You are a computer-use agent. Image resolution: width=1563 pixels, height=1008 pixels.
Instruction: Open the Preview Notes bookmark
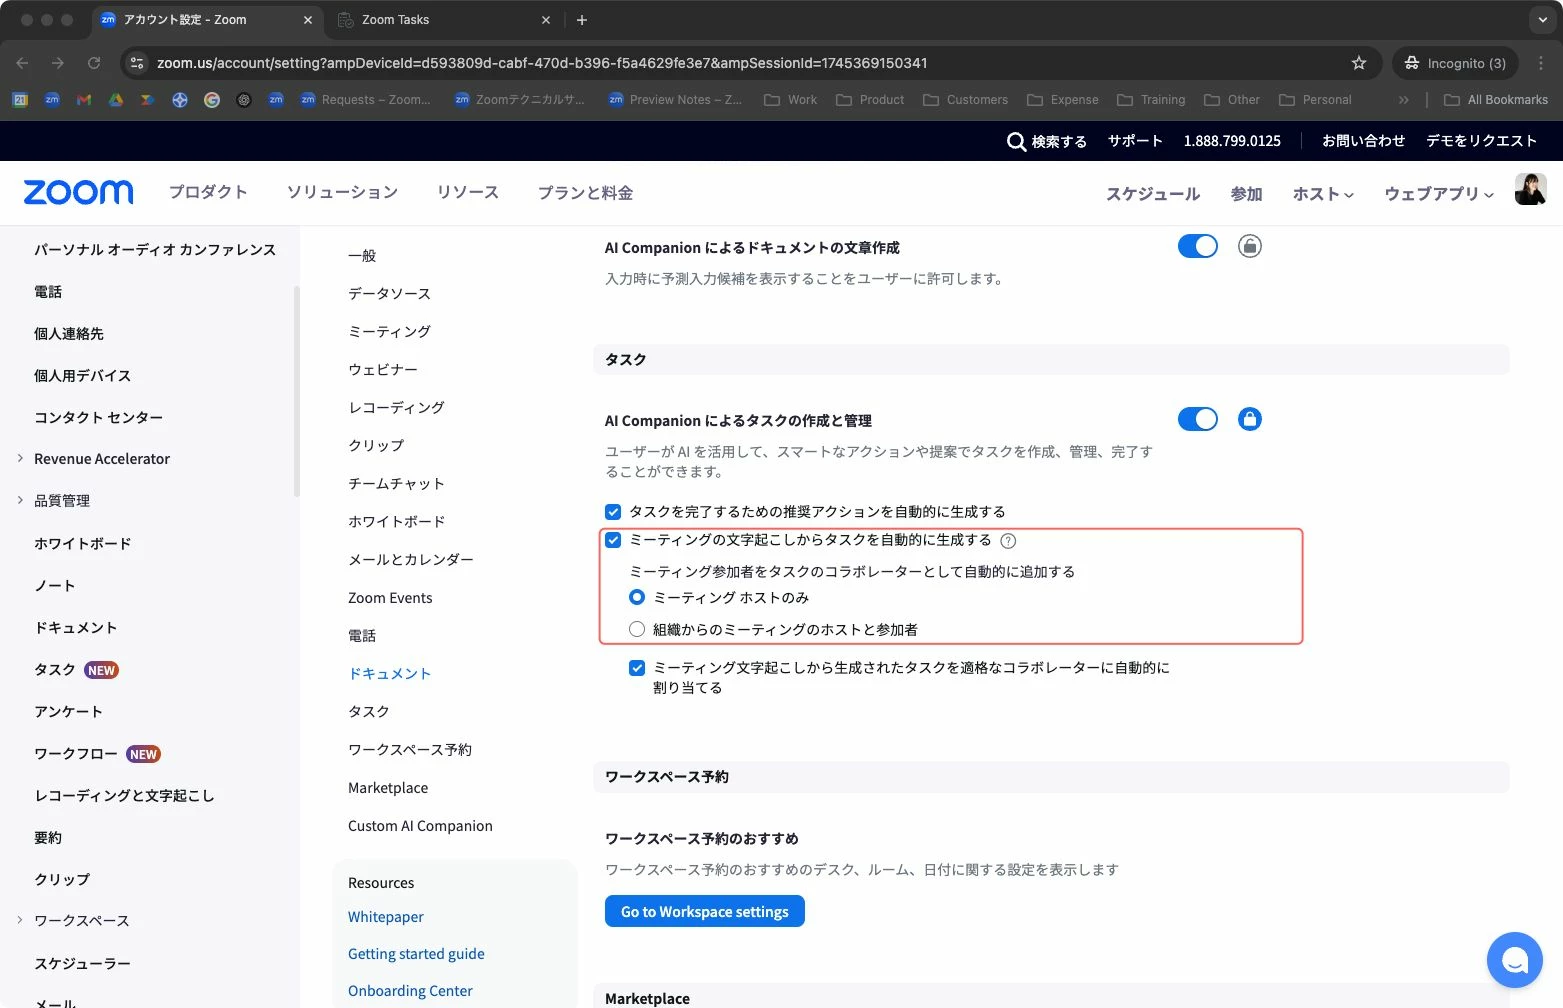click(x=675, y=100)
